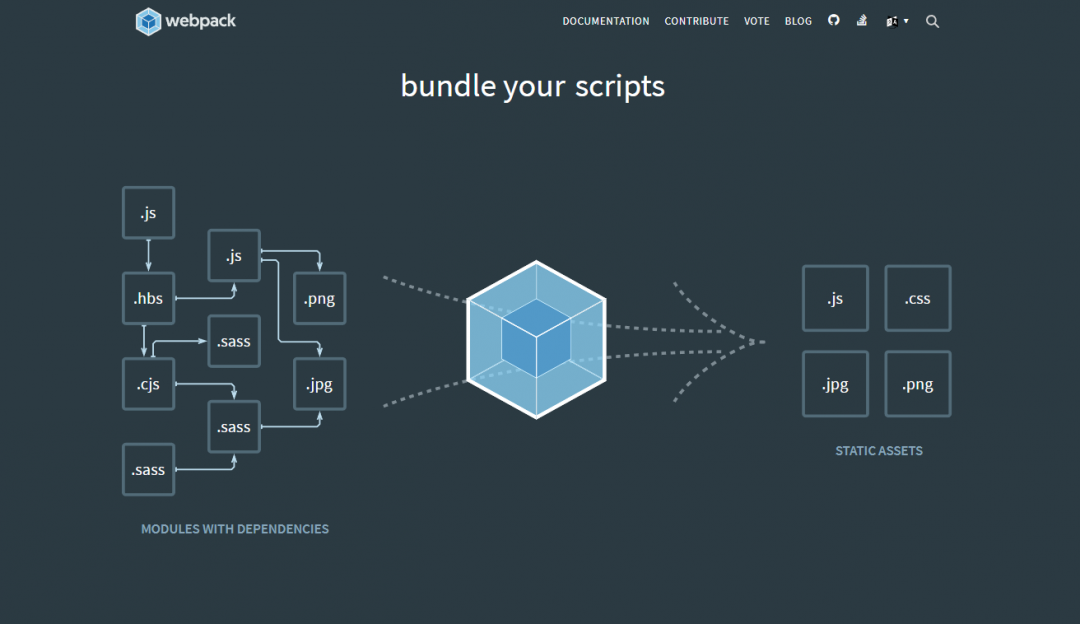This screenshot has height=624, width=1080.
Task: Click the .hbs module box
Action: point(148,297)
